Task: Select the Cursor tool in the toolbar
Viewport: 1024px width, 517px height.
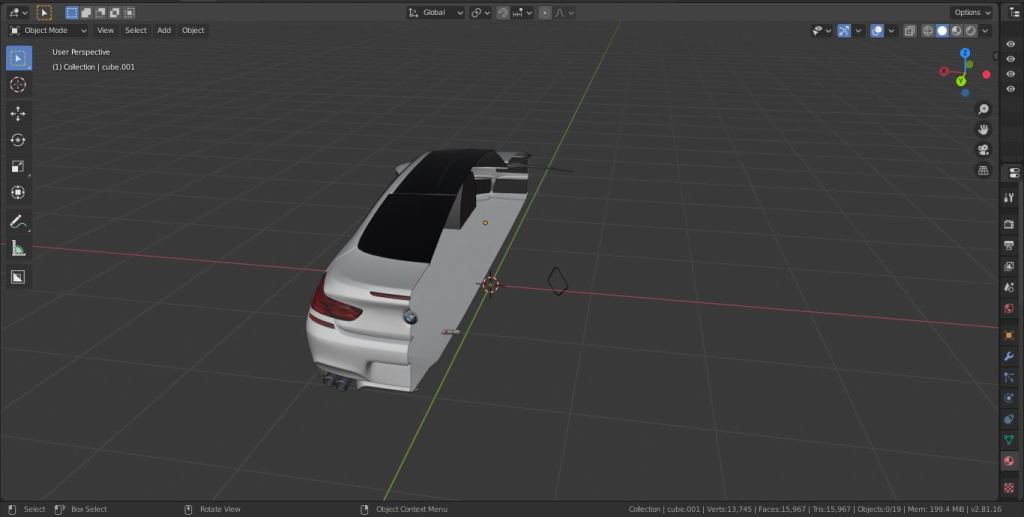Action: tap(18, 85)
